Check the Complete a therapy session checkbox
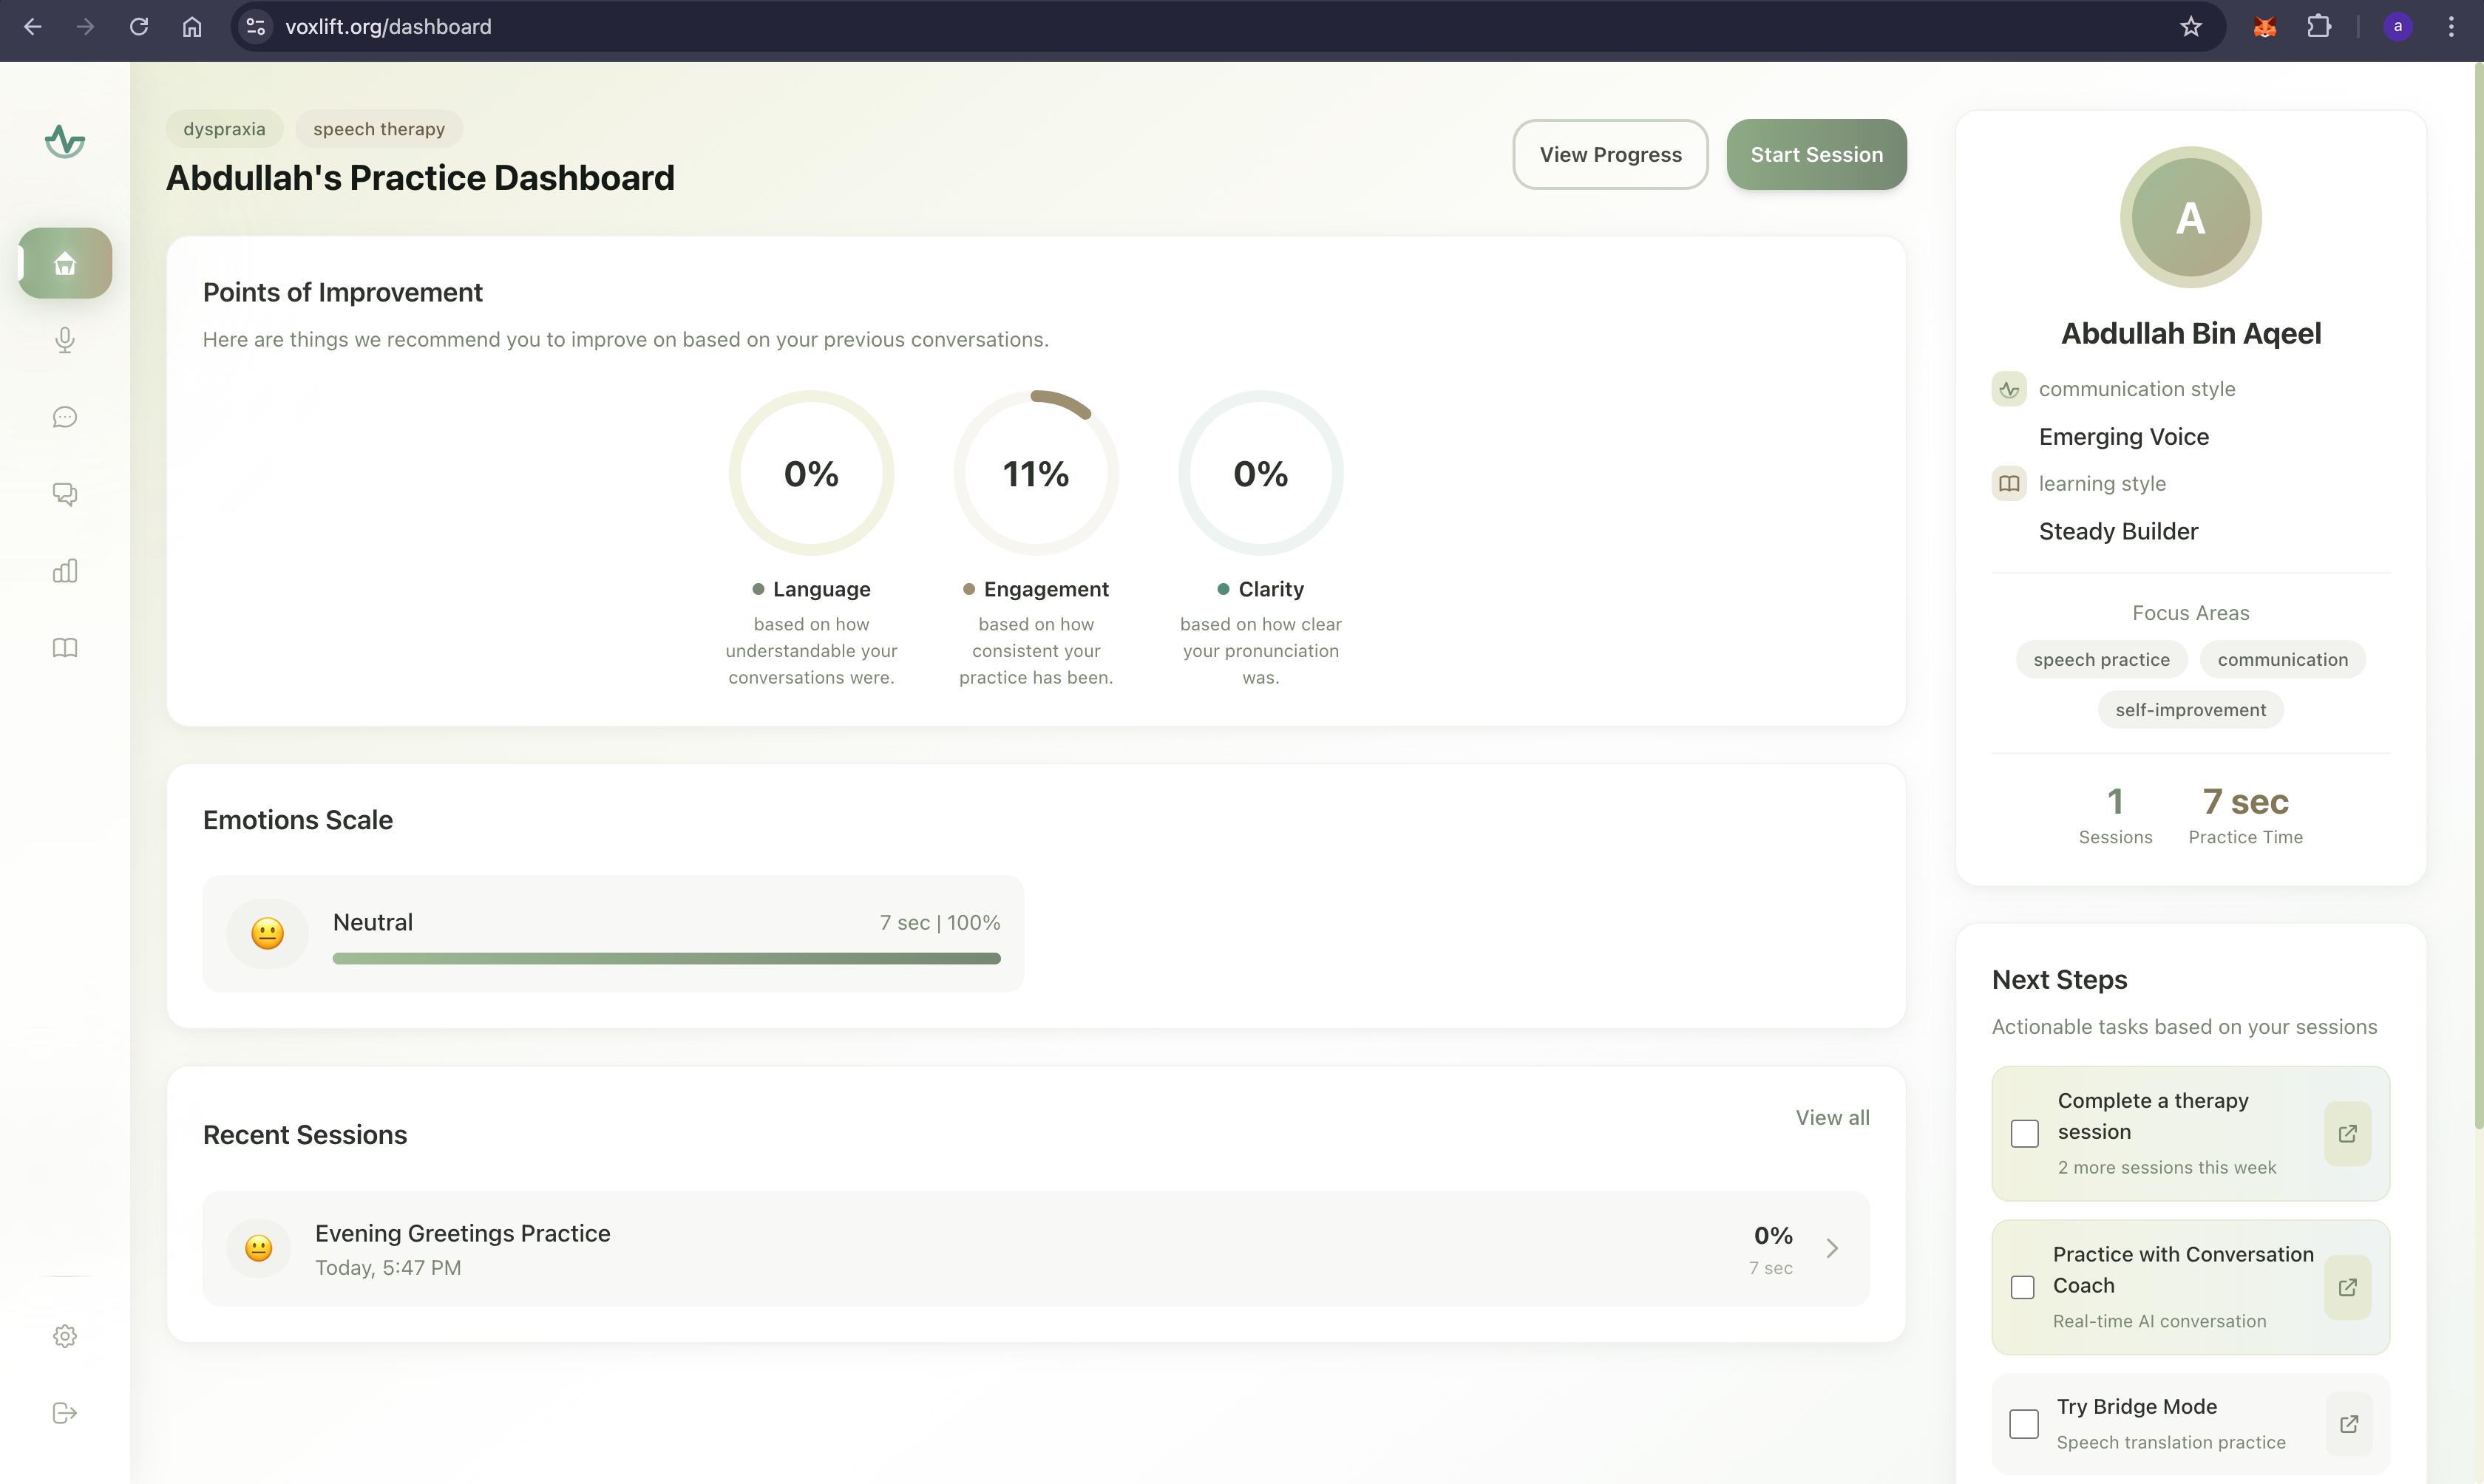 click(x=2024, y=1133)
